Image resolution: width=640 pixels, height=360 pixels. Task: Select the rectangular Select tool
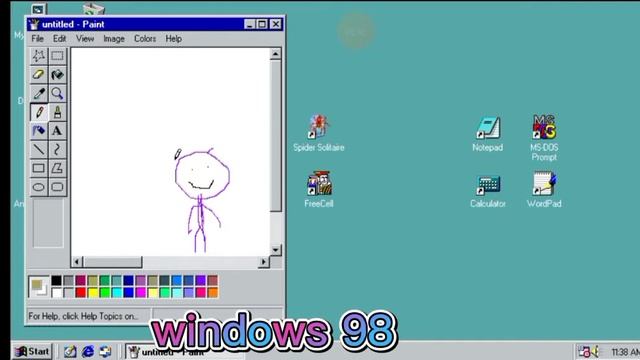click(57, 56)
